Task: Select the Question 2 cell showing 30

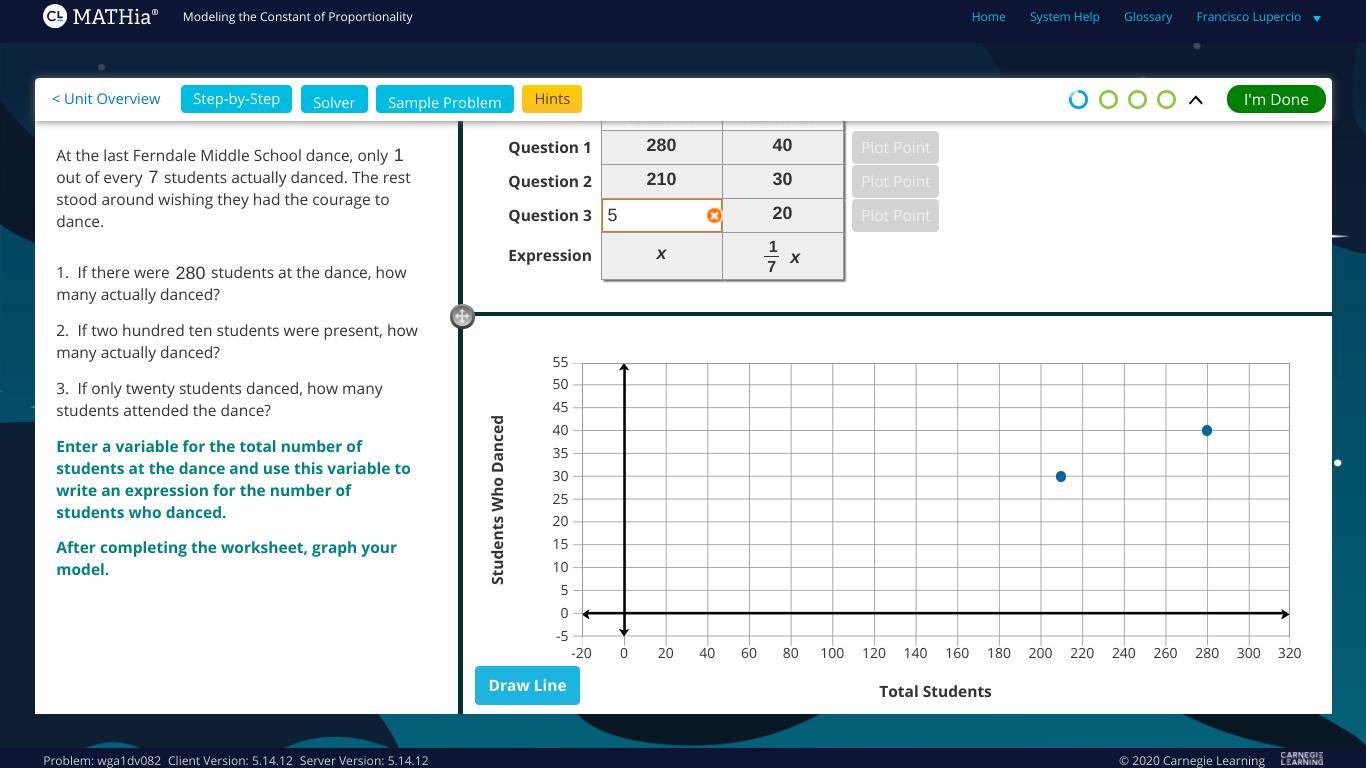Action: (x=782, y=180)
